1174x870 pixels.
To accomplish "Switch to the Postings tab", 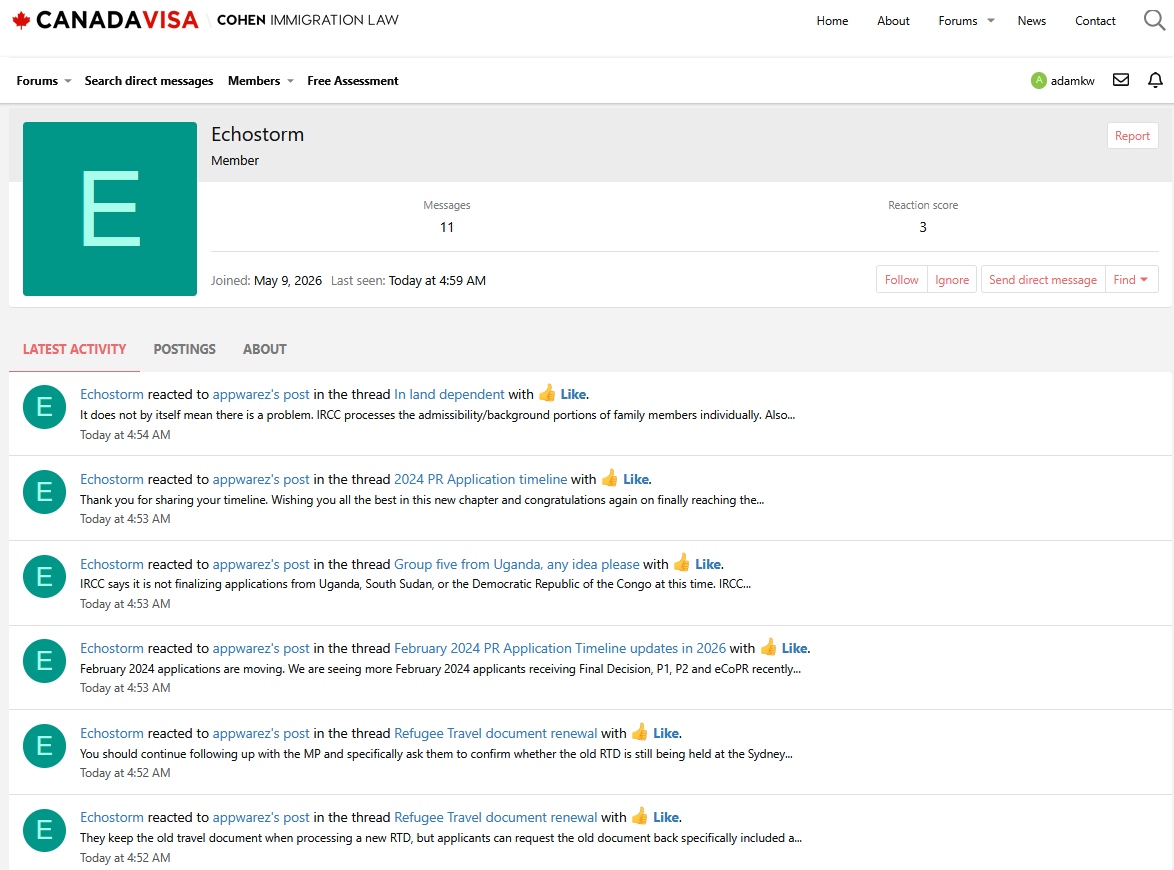I will [184, 349].
